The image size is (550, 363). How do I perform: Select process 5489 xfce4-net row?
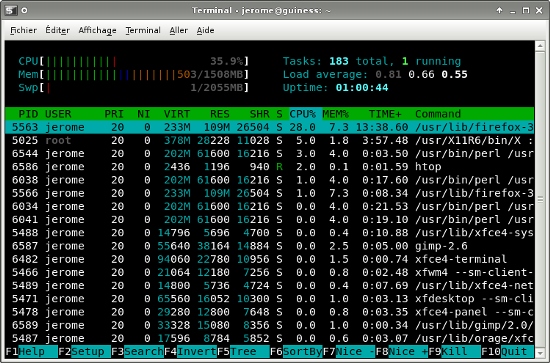coord(269,285)
